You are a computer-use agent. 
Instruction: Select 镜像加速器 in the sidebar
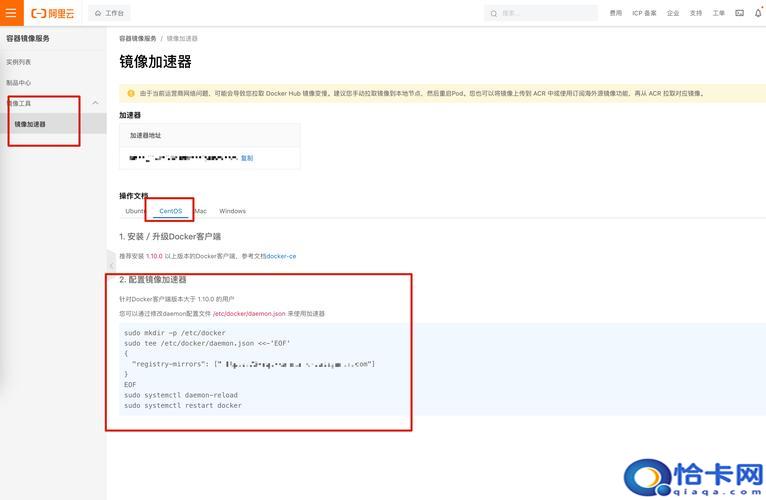click(30, 124)
